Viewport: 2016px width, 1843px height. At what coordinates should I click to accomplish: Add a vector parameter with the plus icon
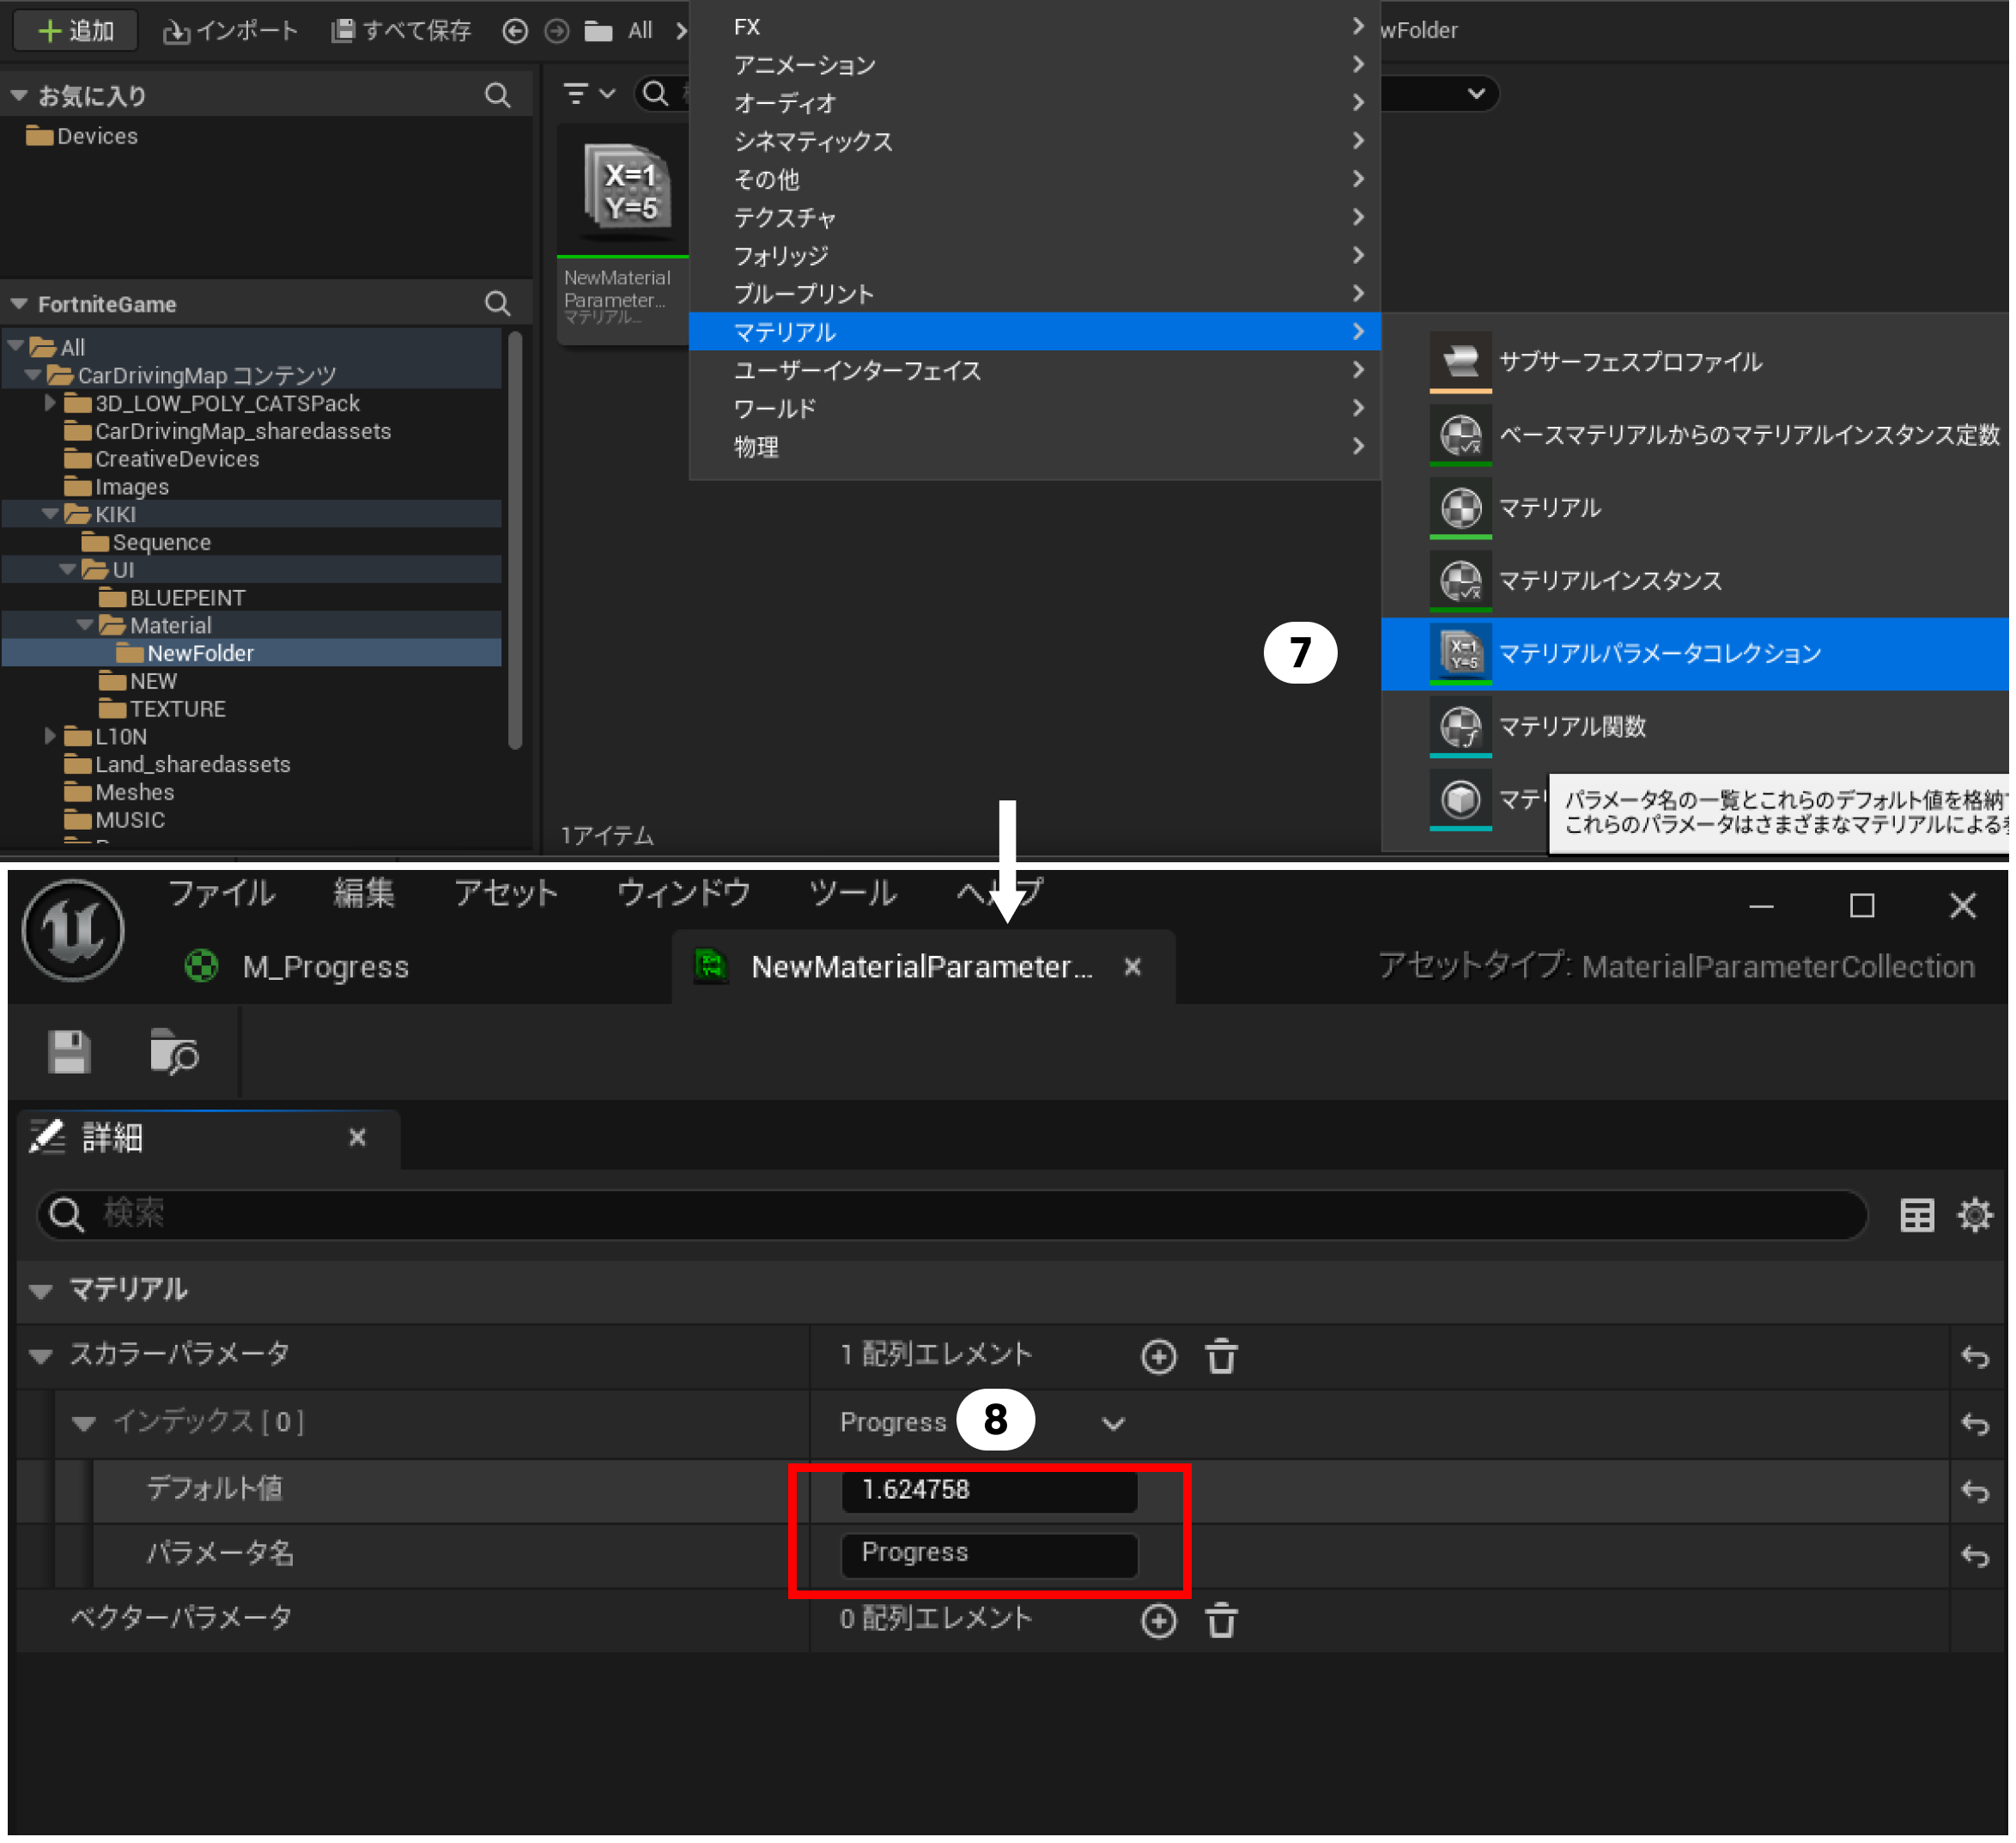pyautogui.click(x=1159, y=1620)
